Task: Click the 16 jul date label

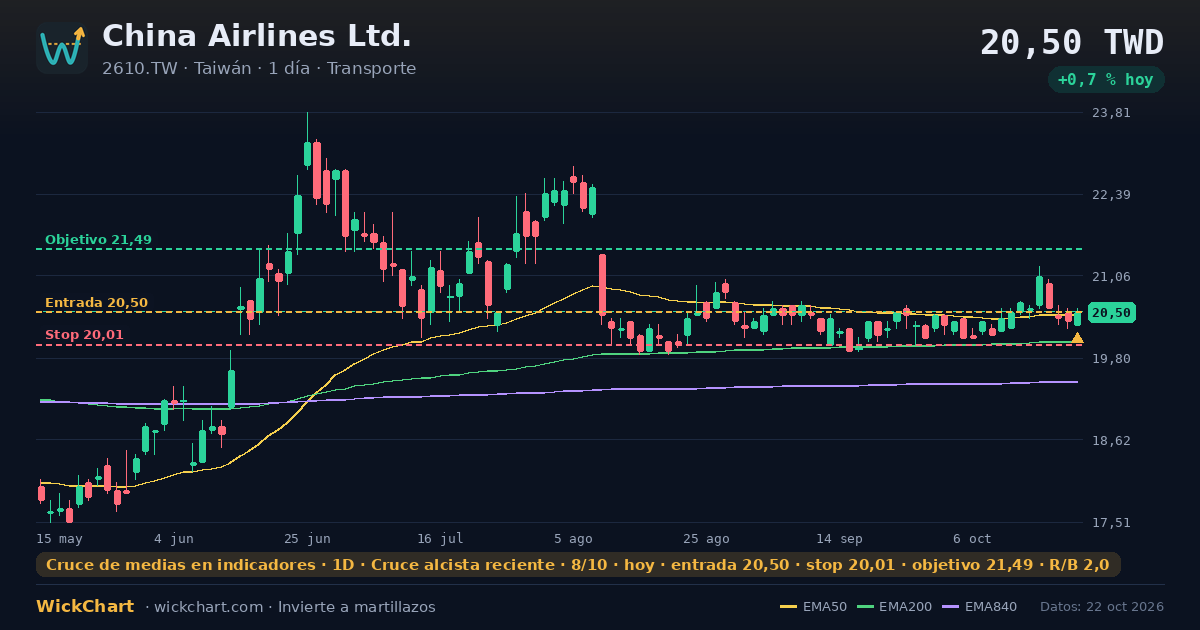Action: tap(440, 538)
